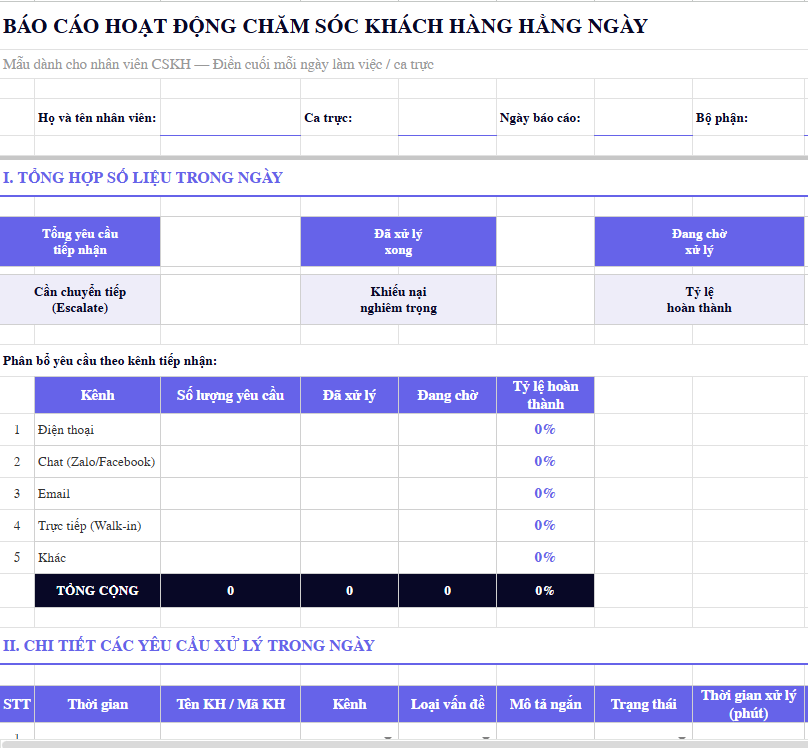Select the Mô tả ngắn column header
808x748 pixels.
pos(545,704)
